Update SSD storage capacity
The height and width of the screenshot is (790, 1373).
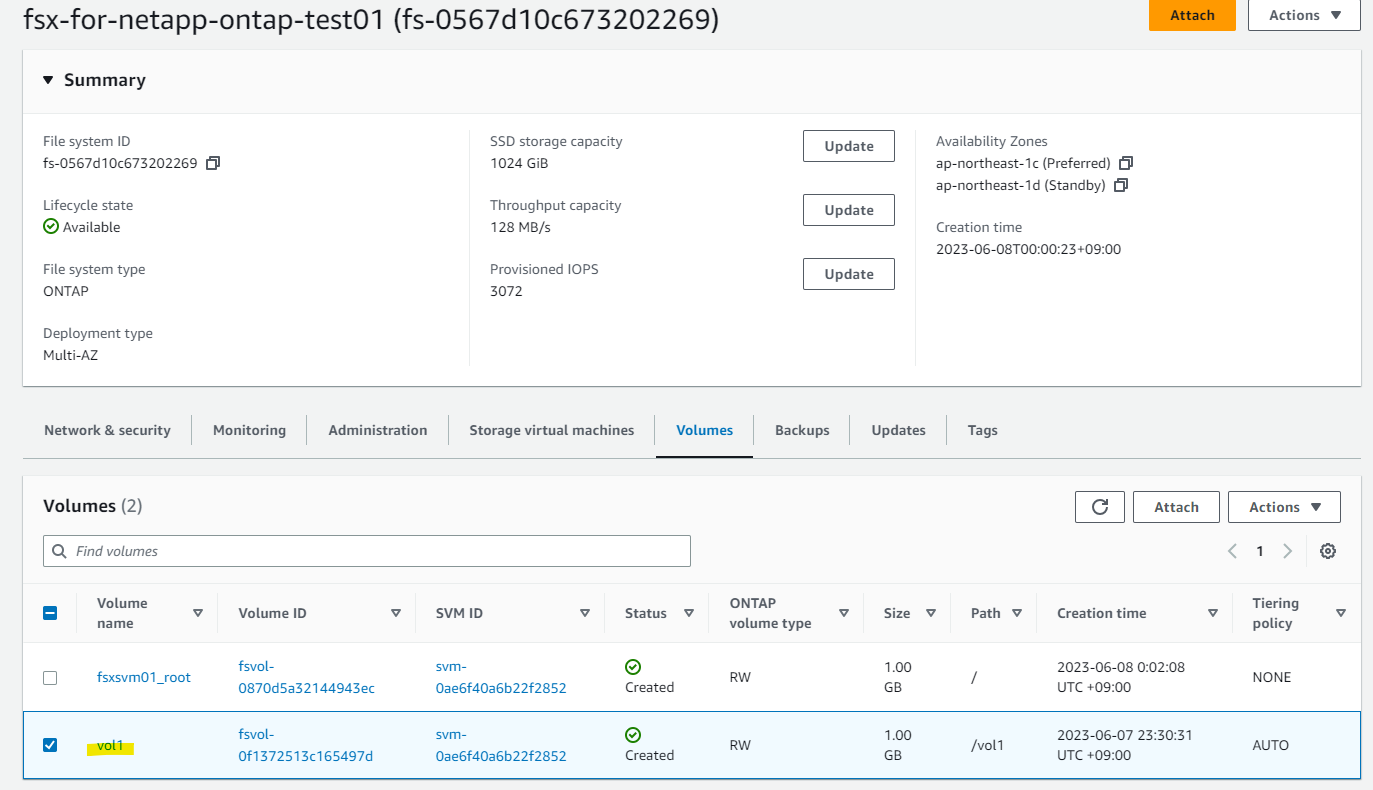click(x=849, y=146)
